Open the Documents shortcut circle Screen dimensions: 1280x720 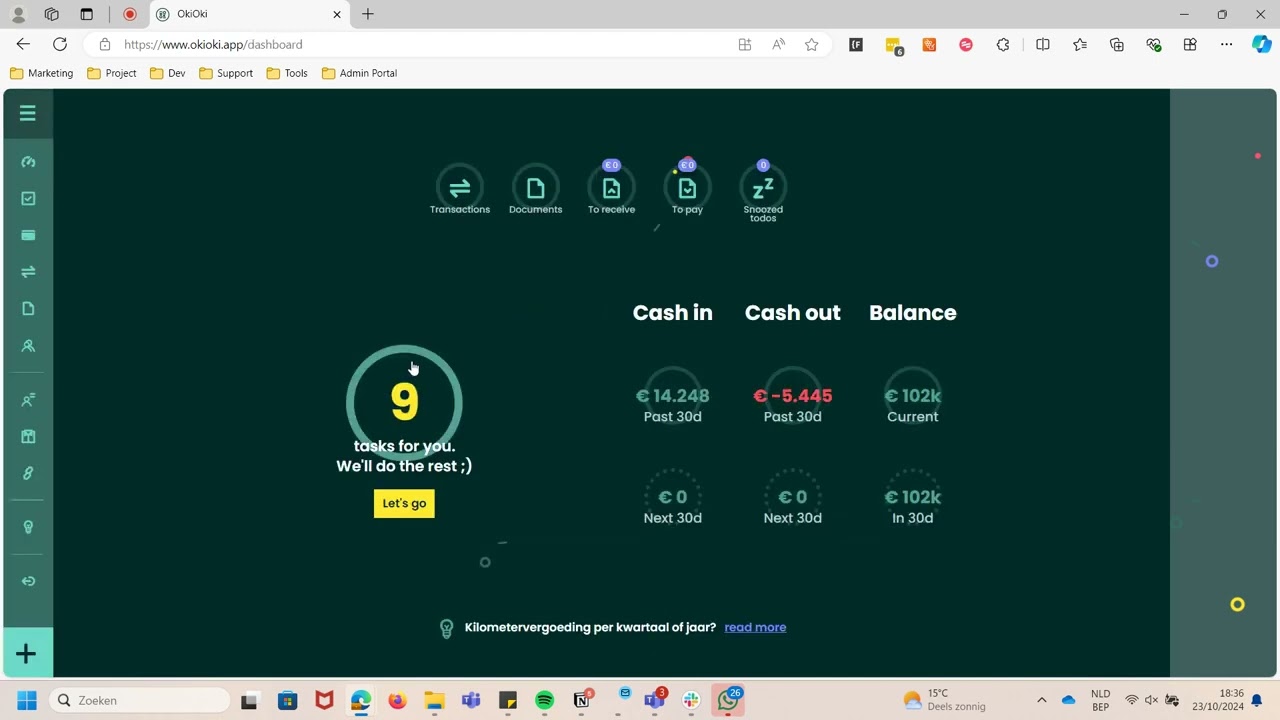(536, 188)
